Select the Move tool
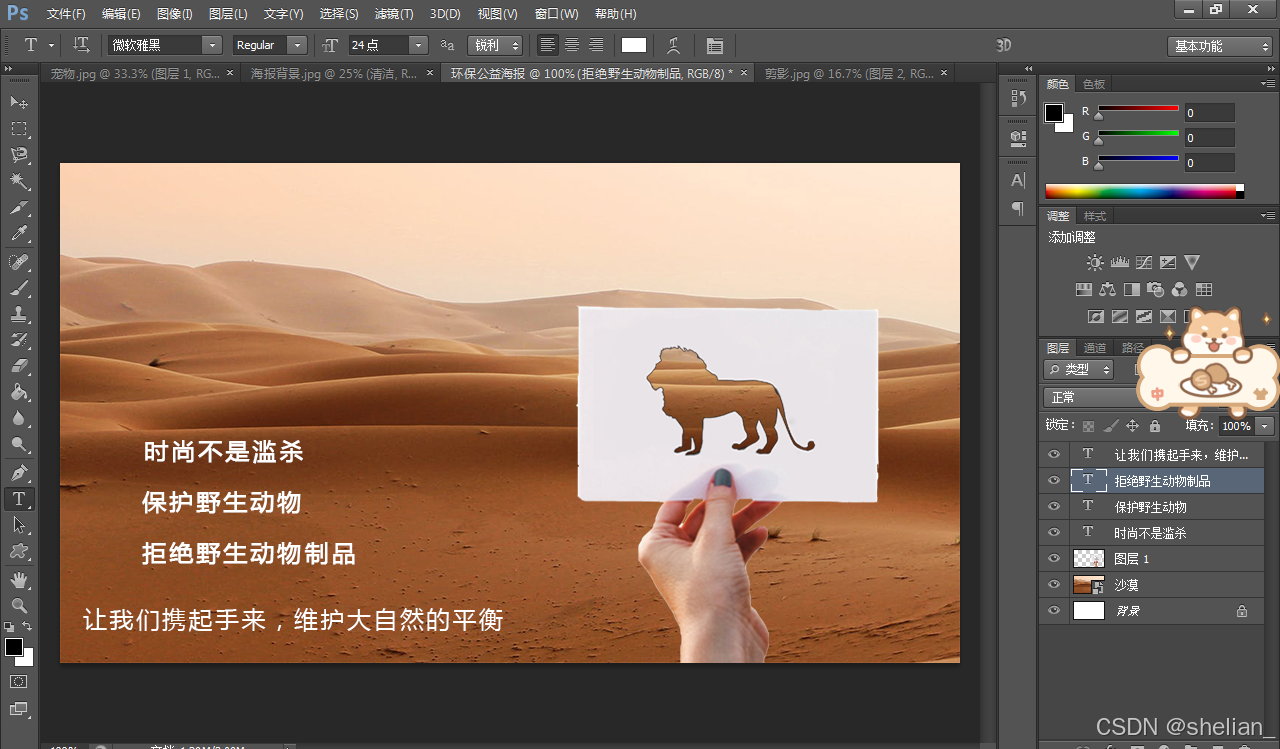1280x749 pixels. (x=19, y=102)
